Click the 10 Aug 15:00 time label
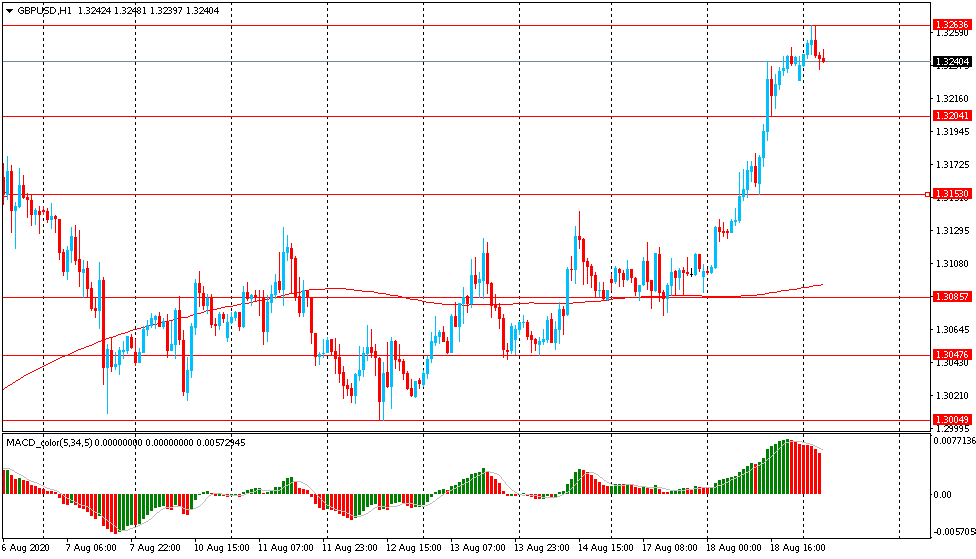Image resolution: width=976 pixels, height=559 pixels. (220, 548)
